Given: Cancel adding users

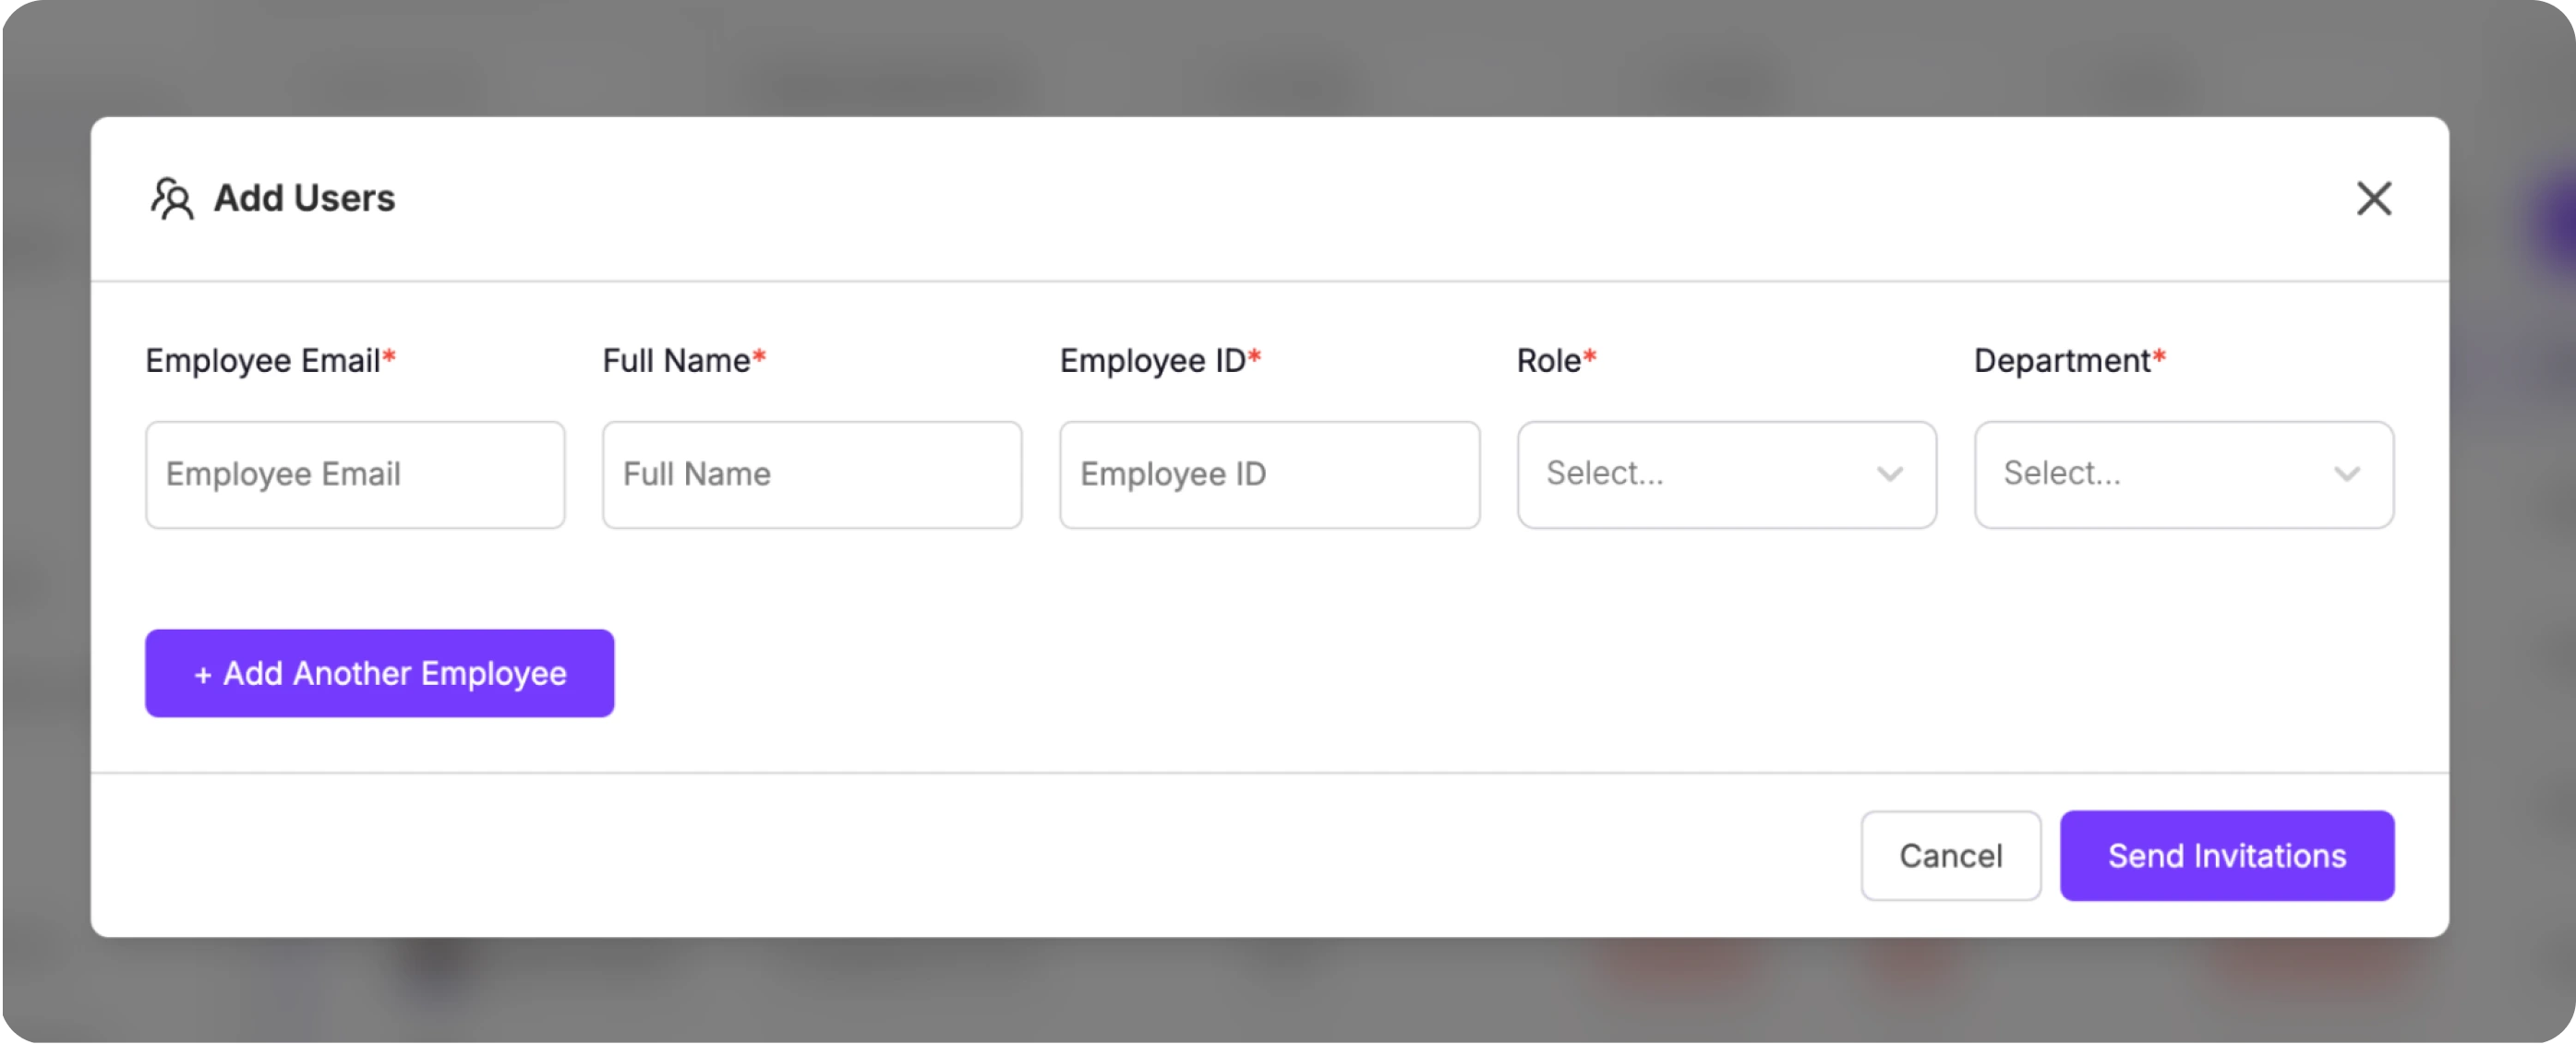Looking at the screenshot, I should [1950, 856].
